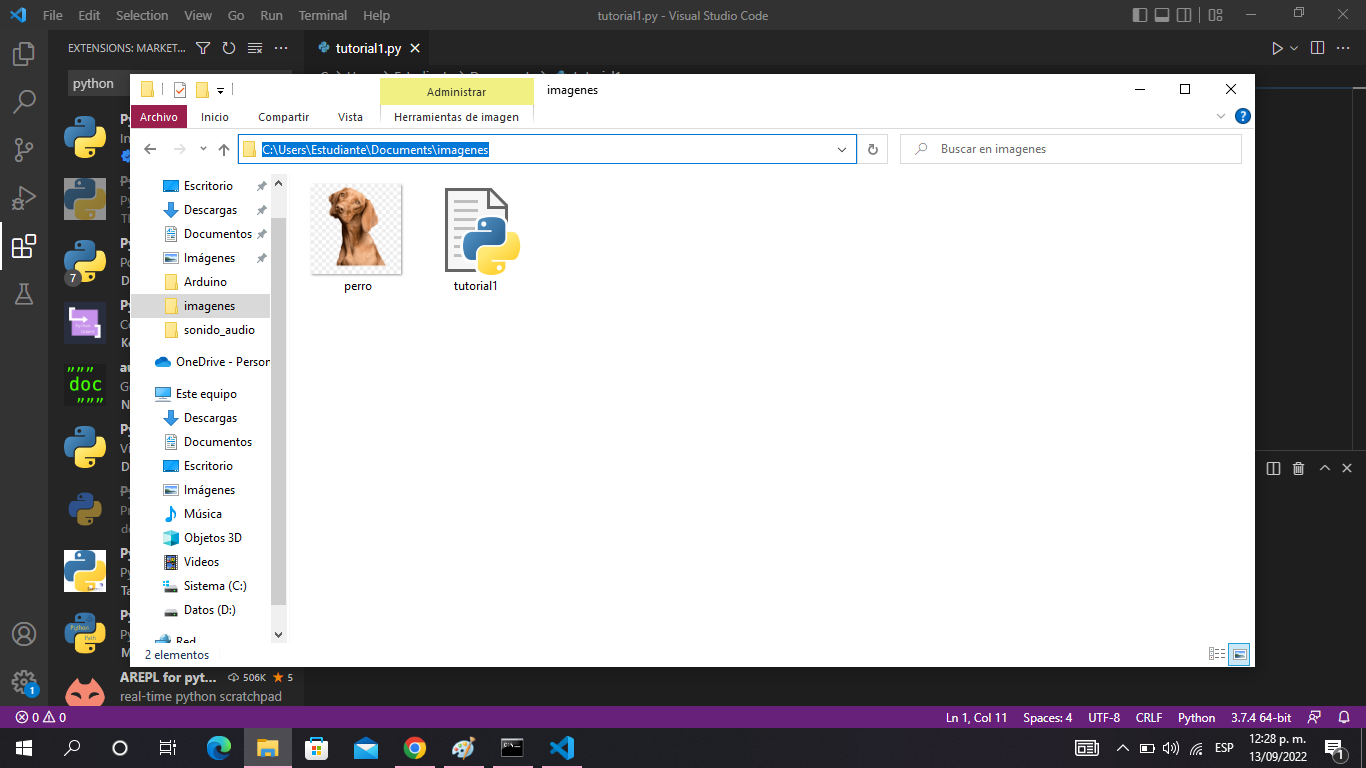The width and height of the screenshot is (1366, 768).
Task: Close the tutorial1.py editor tab
Action: (415, 48)
